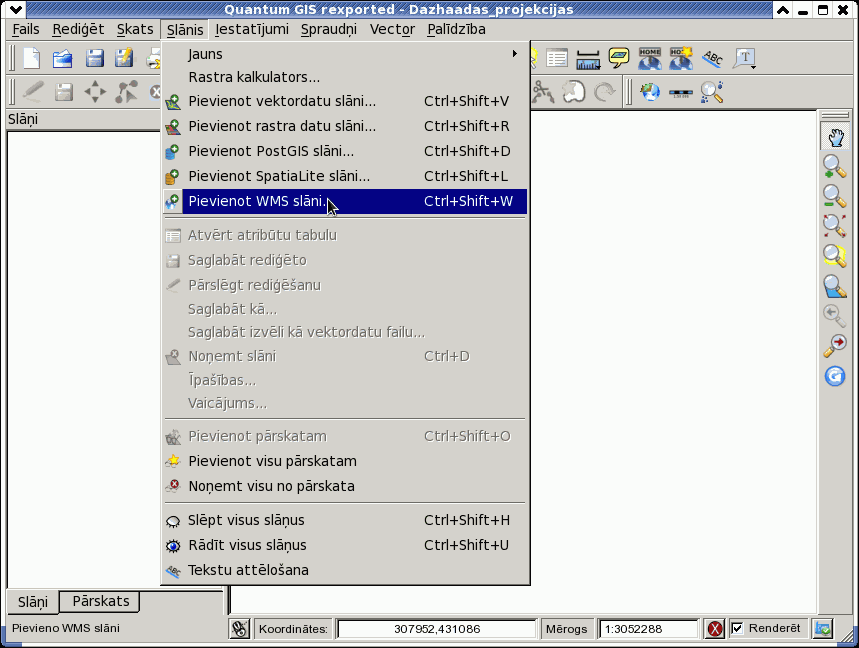Choose Pievienot visu pārskatam
The height and width of the screenshot is (648, 859).
point(345,461)
